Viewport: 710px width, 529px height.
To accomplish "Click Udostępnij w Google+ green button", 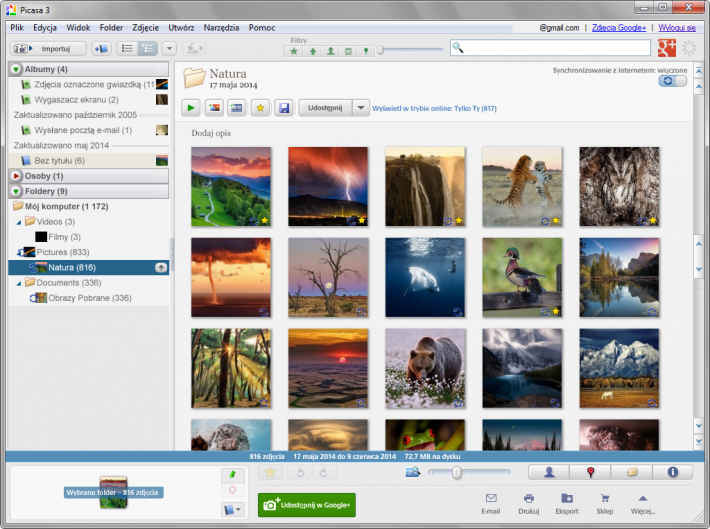I will click(307, 505).
